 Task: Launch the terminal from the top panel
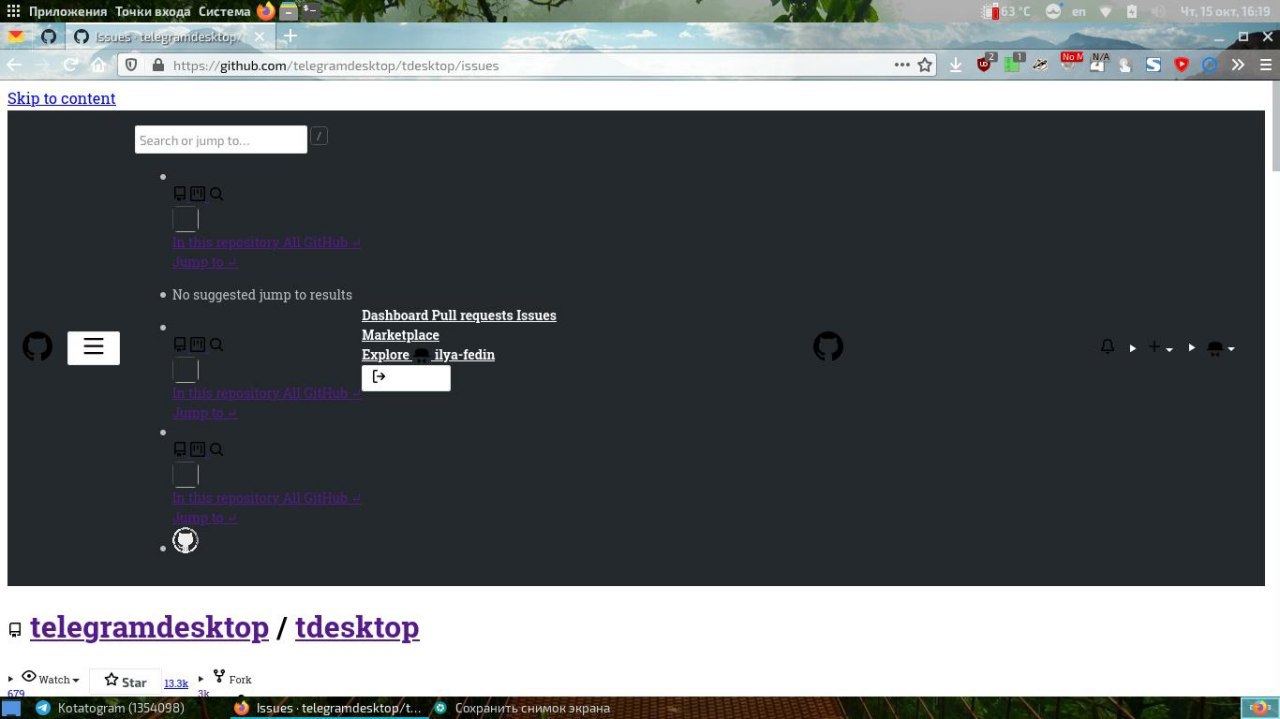(310, 11)
